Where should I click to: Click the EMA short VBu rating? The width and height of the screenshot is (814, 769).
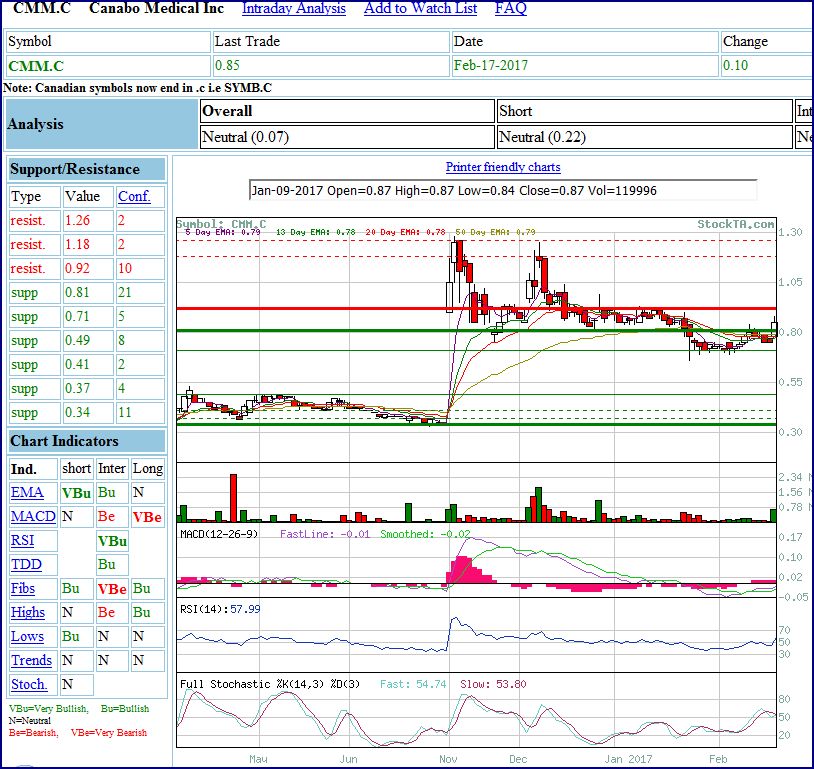tap(76, 493)
